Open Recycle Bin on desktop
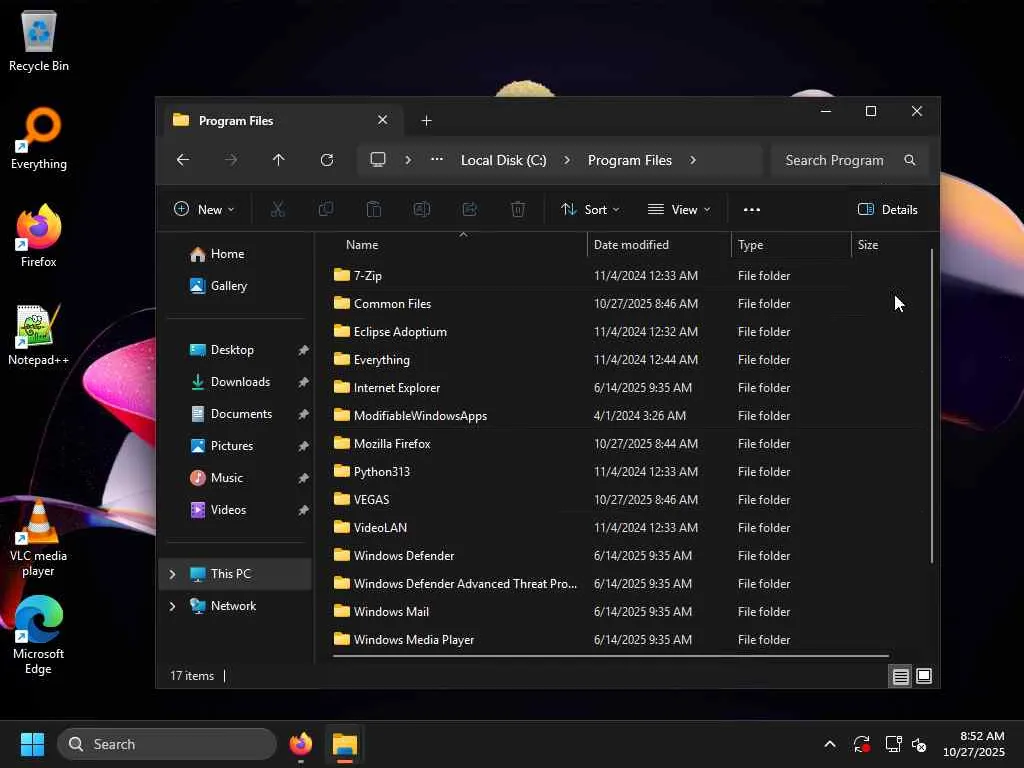Viewport: 1024px width, 768px height. 39,41
